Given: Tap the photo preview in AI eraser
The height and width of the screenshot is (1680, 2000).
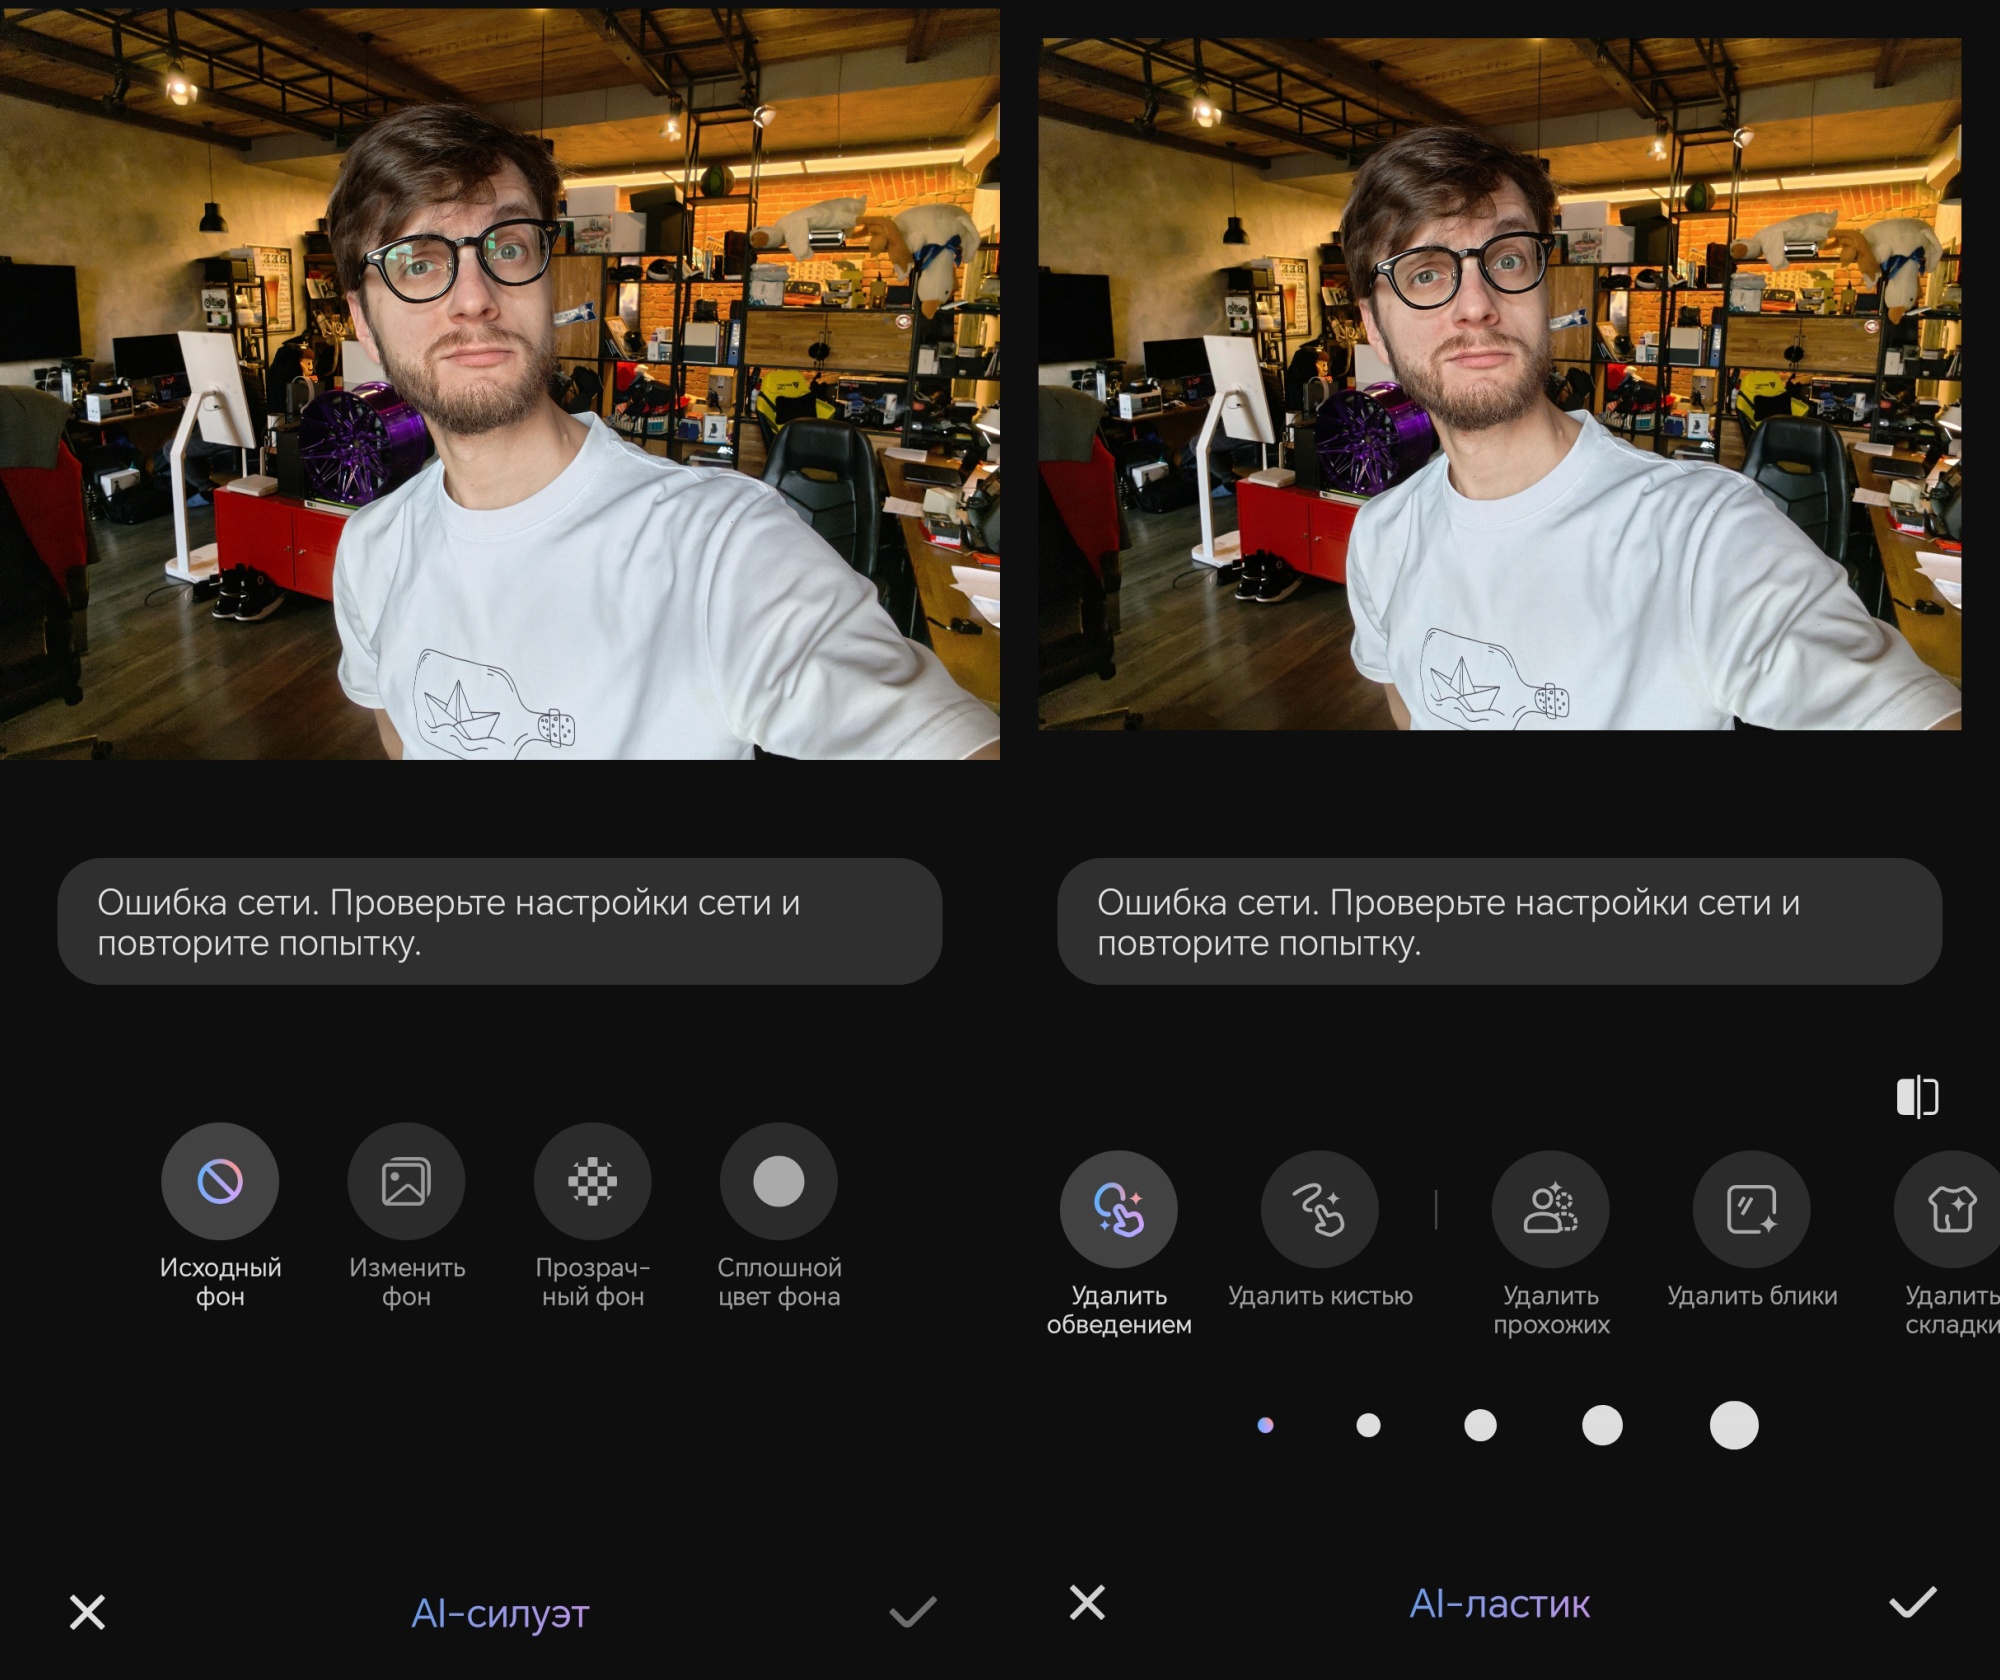Looking at the screenshot, I should pyautogui.click(x=1500, y=384).
